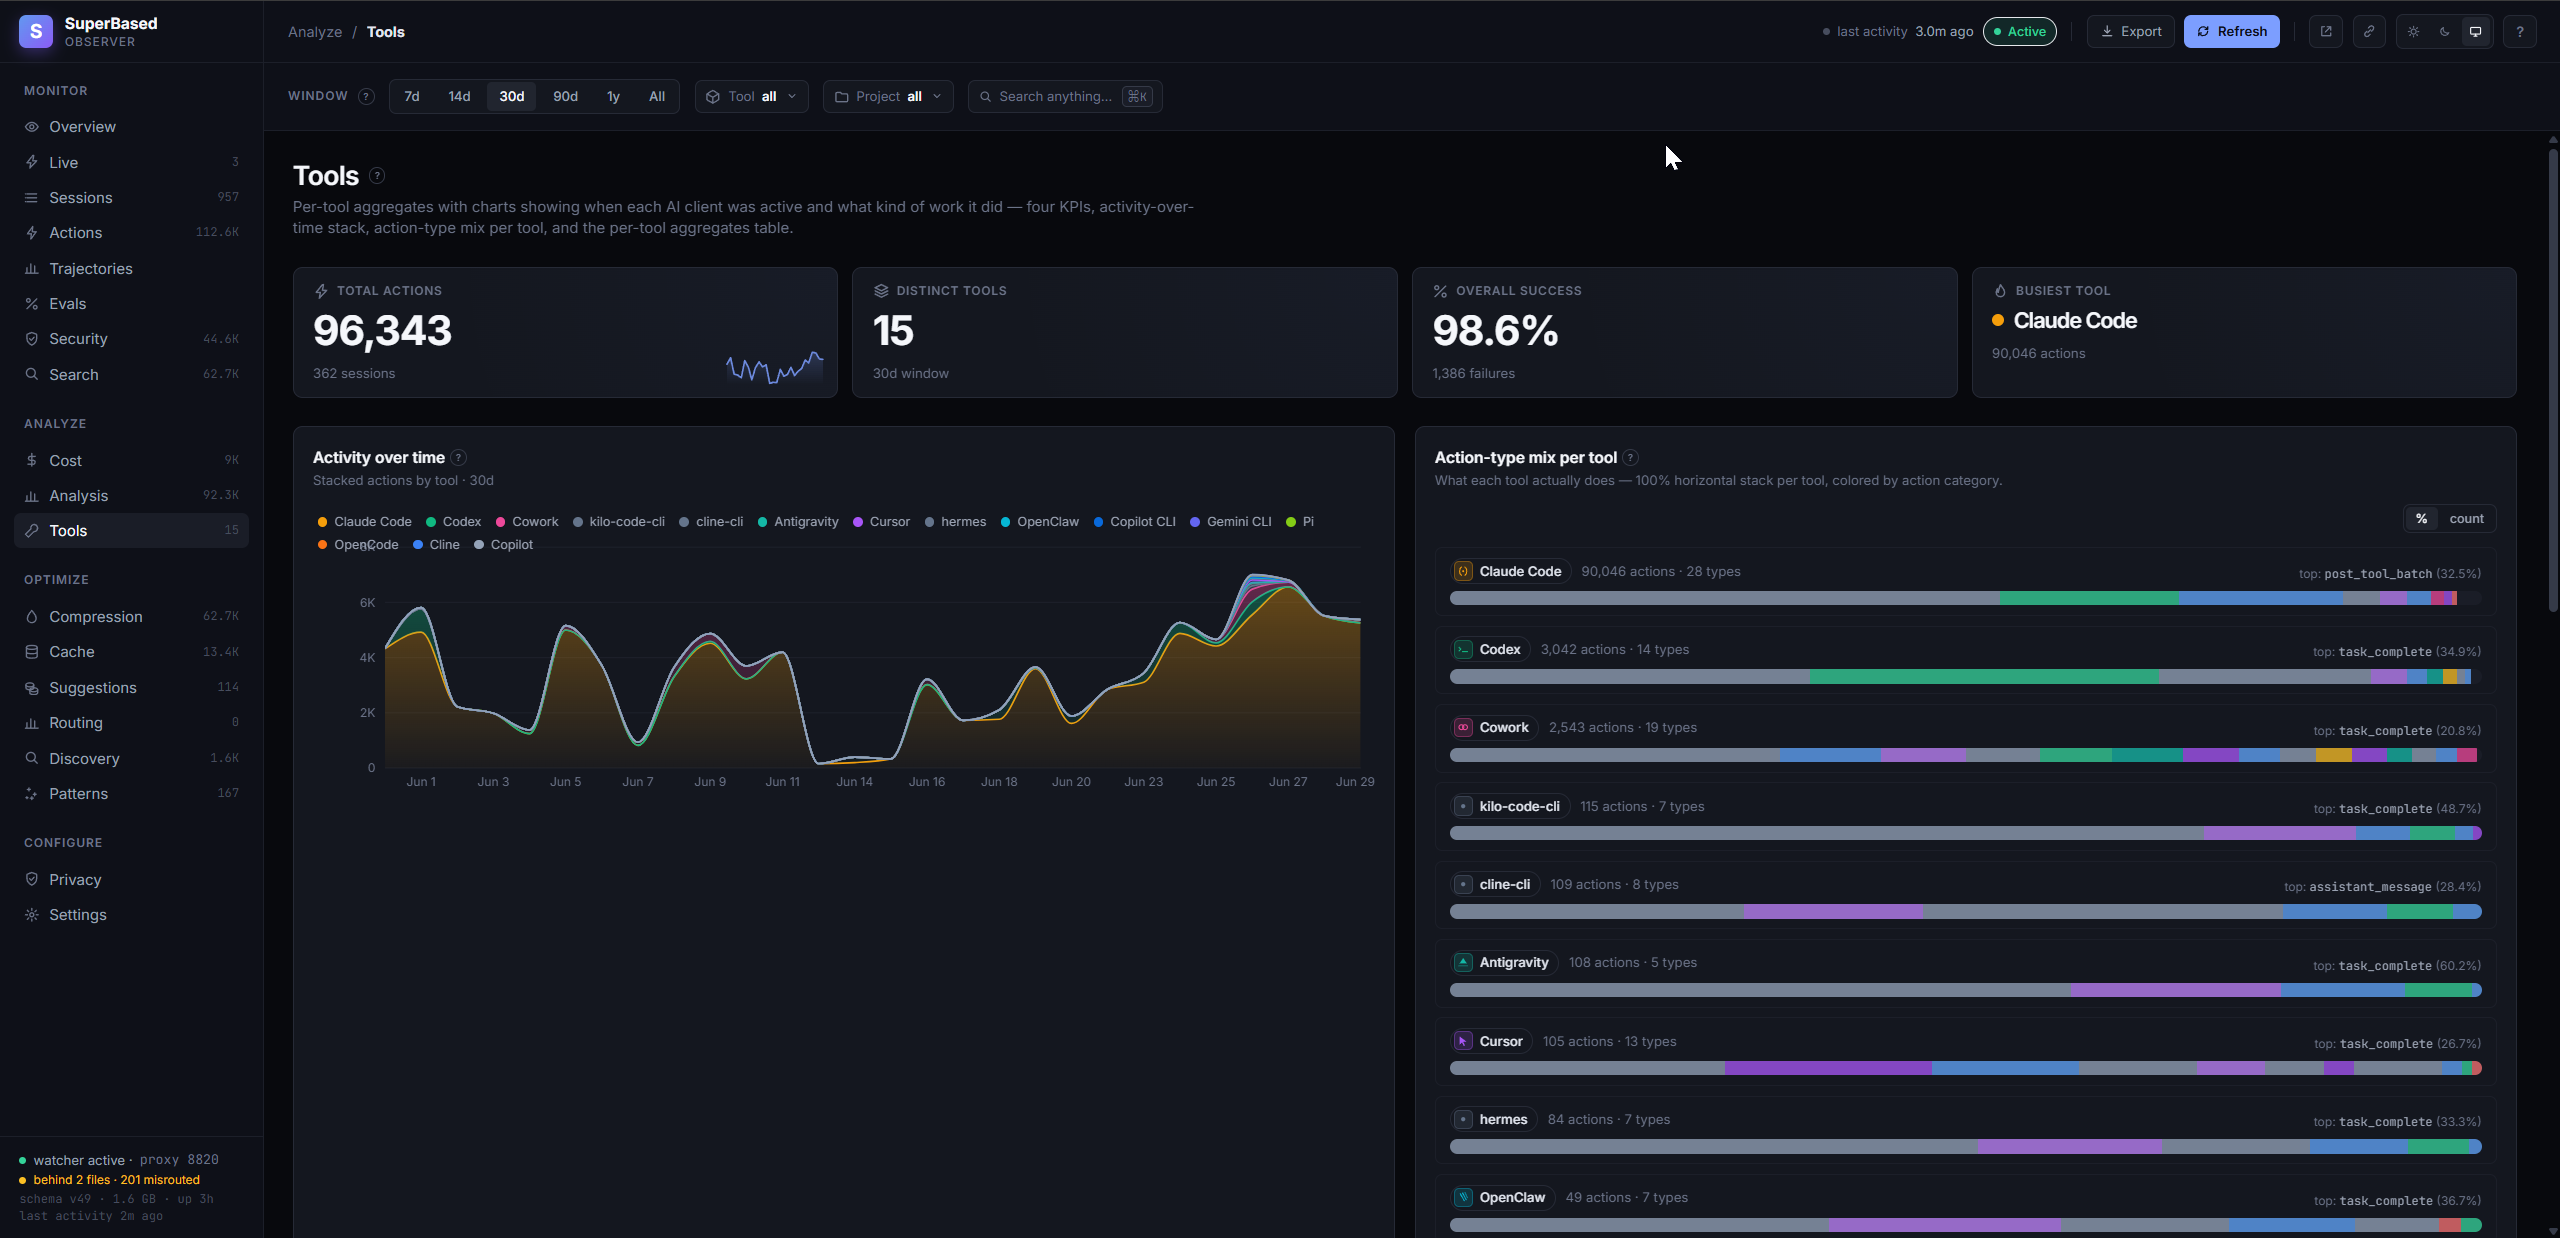Viewport: 2560px width, 1238px height.
Task: Click help icon beside Action-type mix per tool
Action: coord(1631,458)
